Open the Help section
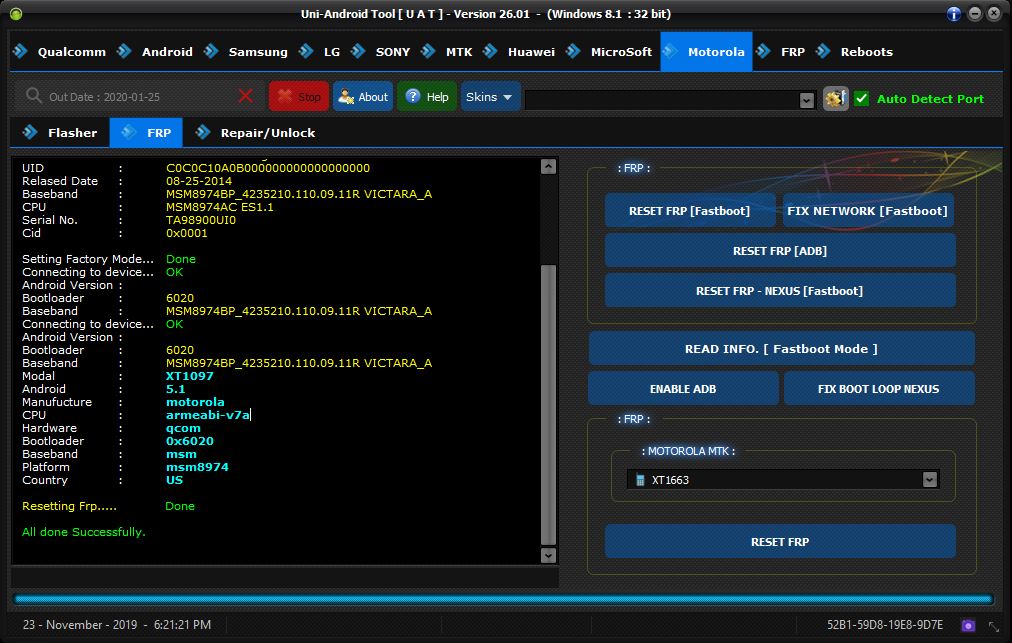 [x=427, y=97]
